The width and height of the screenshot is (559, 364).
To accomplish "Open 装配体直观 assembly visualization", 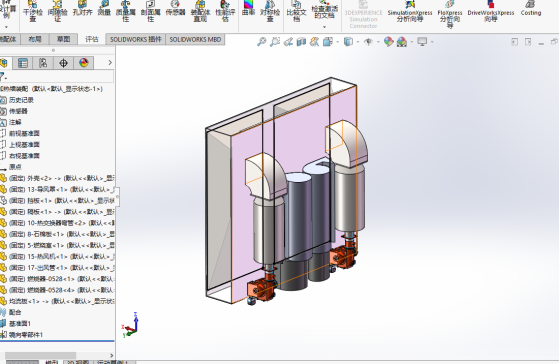I will tap(200, 11).
